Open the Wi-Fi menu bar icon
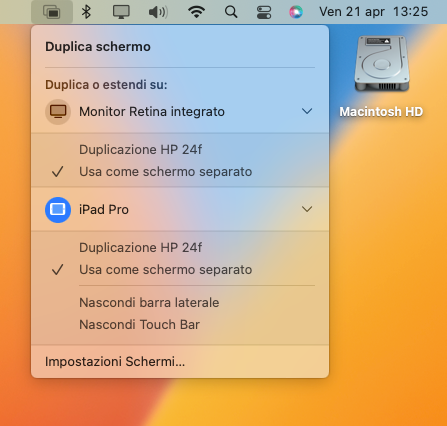Image resolution: width=447 pixels, height=426 pixels. tap(196, 12)
